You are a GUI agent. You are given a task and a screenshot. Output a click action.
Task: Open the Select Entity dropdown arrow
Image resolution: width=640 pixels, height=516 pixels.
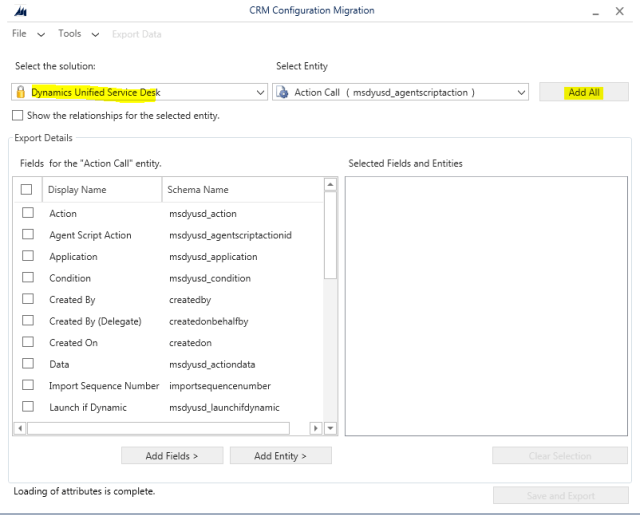[x=521, y=93]
